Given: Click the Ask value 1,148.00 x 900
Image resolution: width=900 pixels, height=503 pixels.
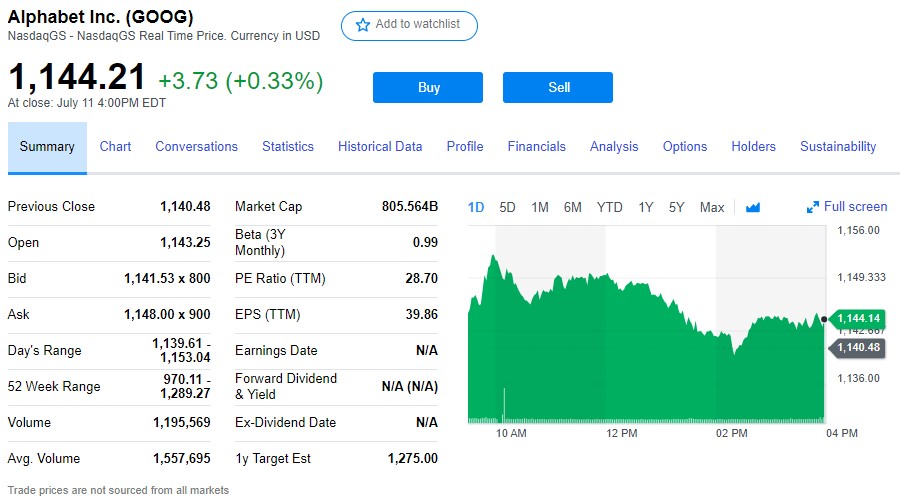Looking at the screenshot, I should pyautogui.click(x=167, y=315).
